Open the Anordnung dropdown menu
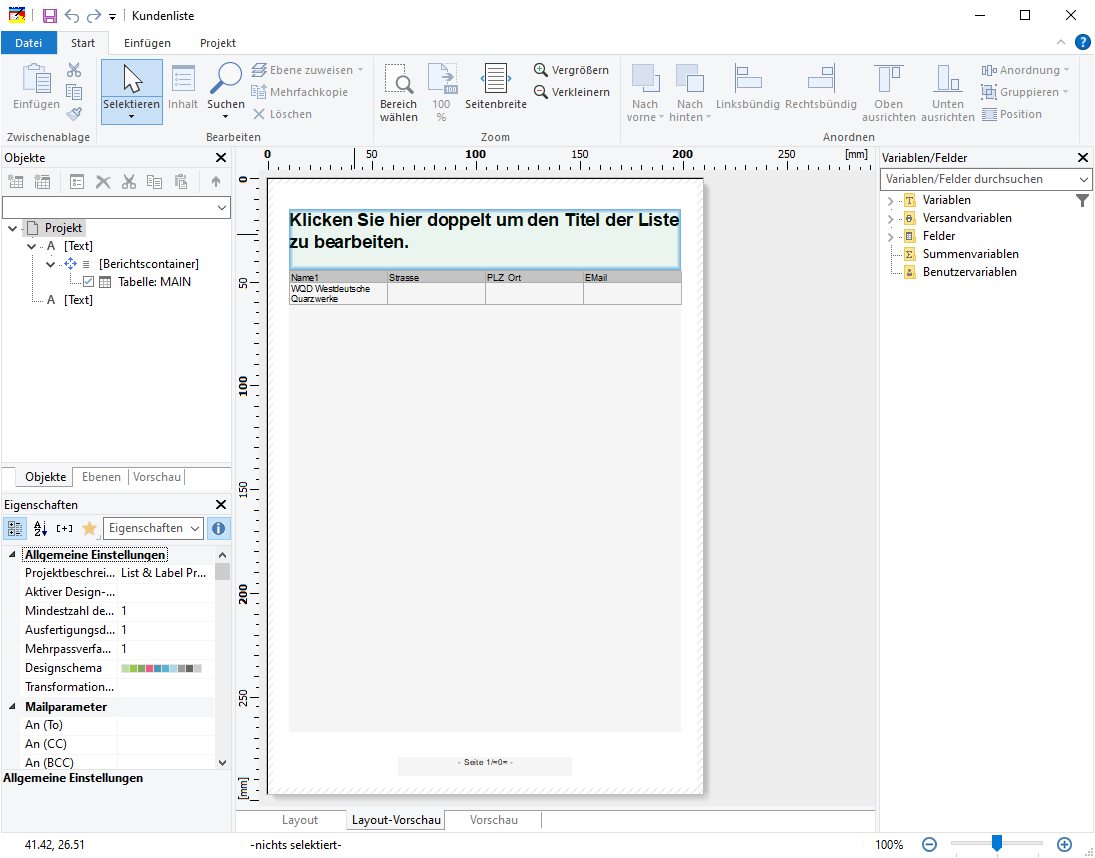The image size is (1095, 858). click(x=1025, y=70)
